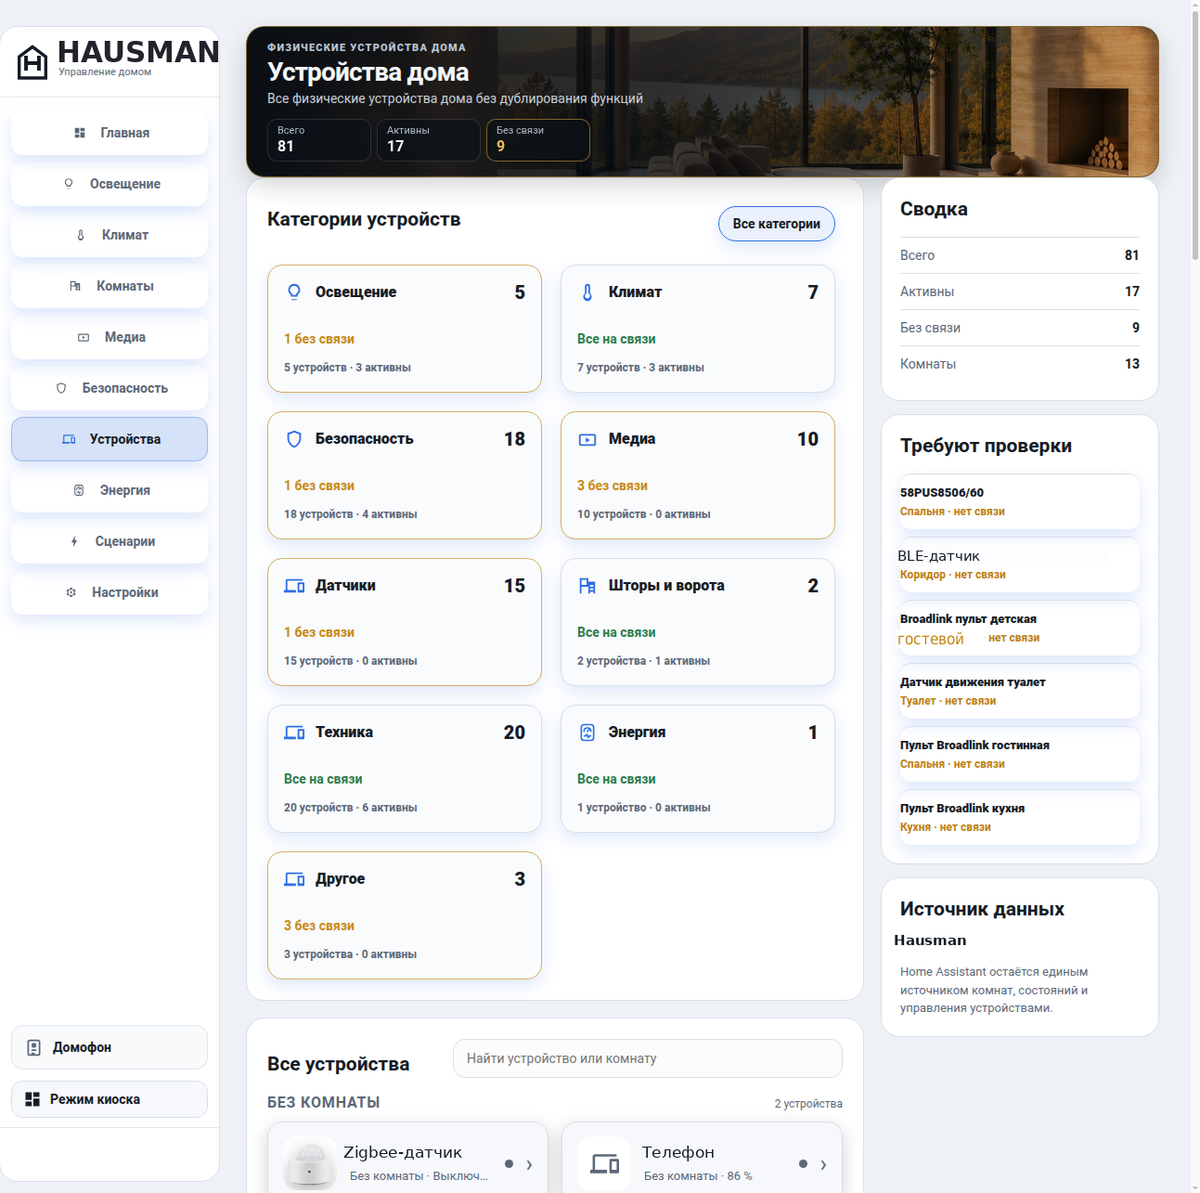This screenshot has width=1200, height=1193.
Task: Click the Zigbee-датчик device thumbnail
Action: pos(309,1163)
